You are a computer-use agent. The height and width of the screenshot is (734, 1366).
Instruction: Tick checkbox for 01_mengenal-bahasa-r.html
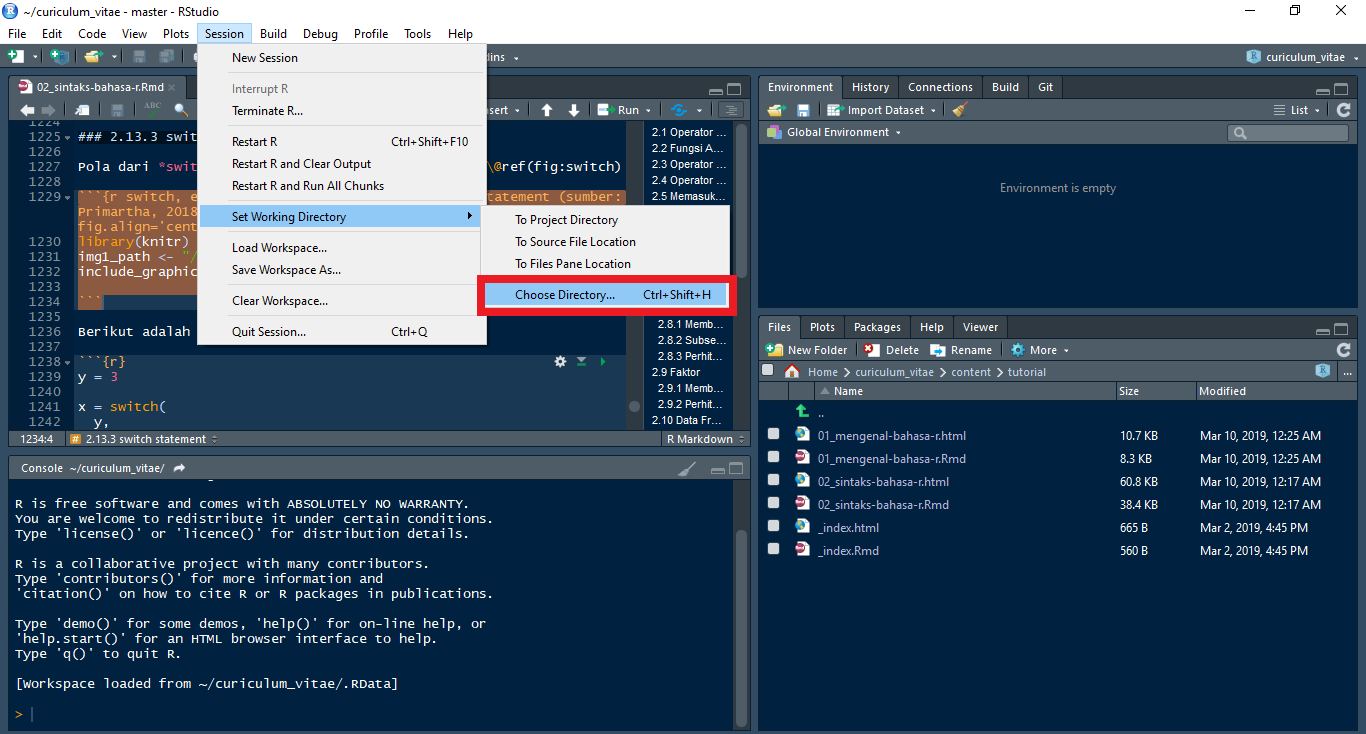tap(773, 435)
